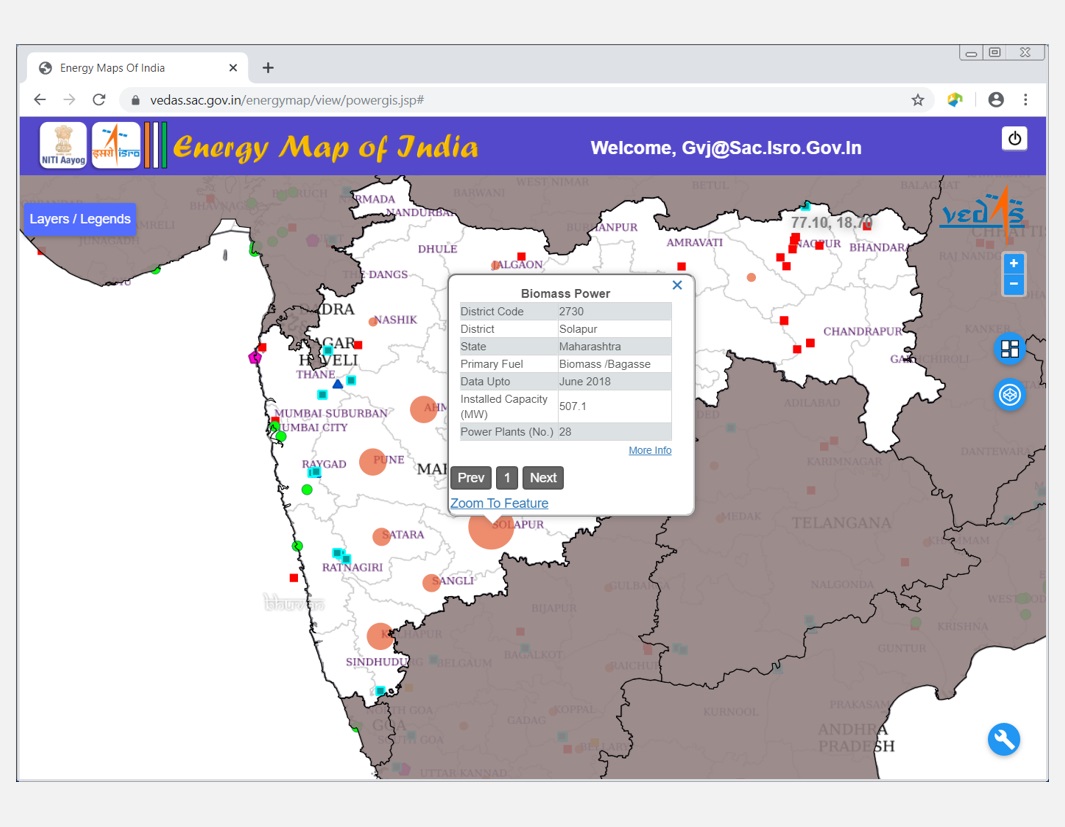This screenshot has width=1065, height=827.
Task: Click the magenta pentagon marker on coast
Action: pos(255,357)
